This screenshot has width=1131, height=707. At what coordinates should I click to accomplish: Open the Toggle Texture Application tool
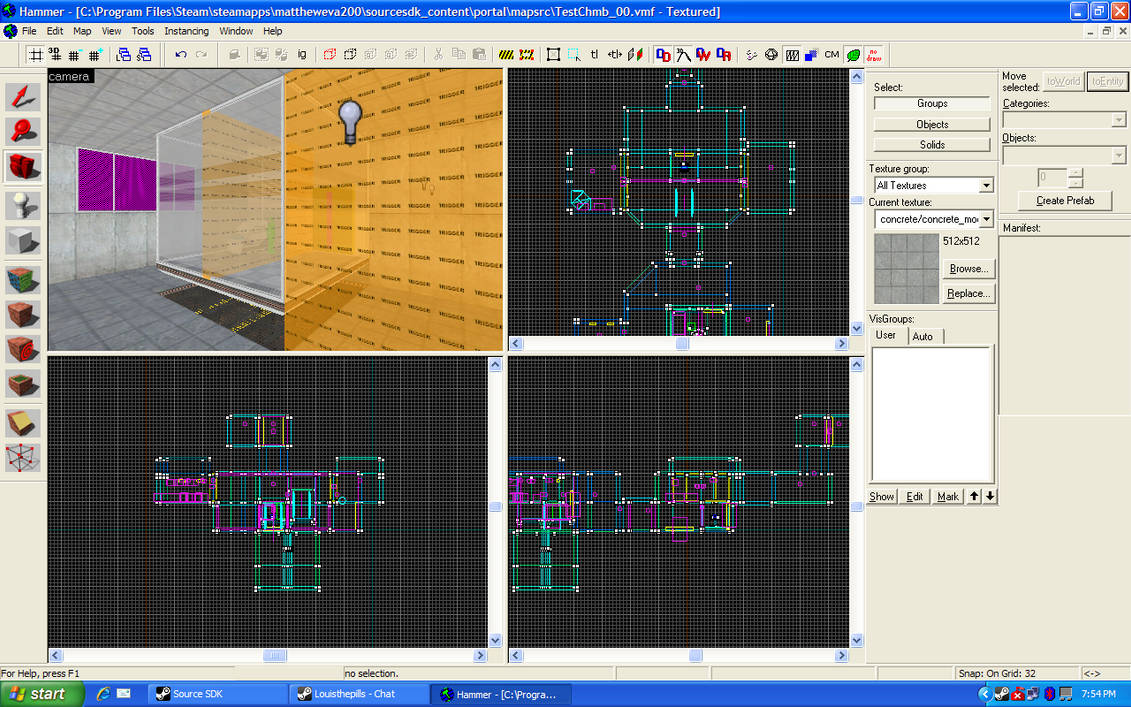23,280
